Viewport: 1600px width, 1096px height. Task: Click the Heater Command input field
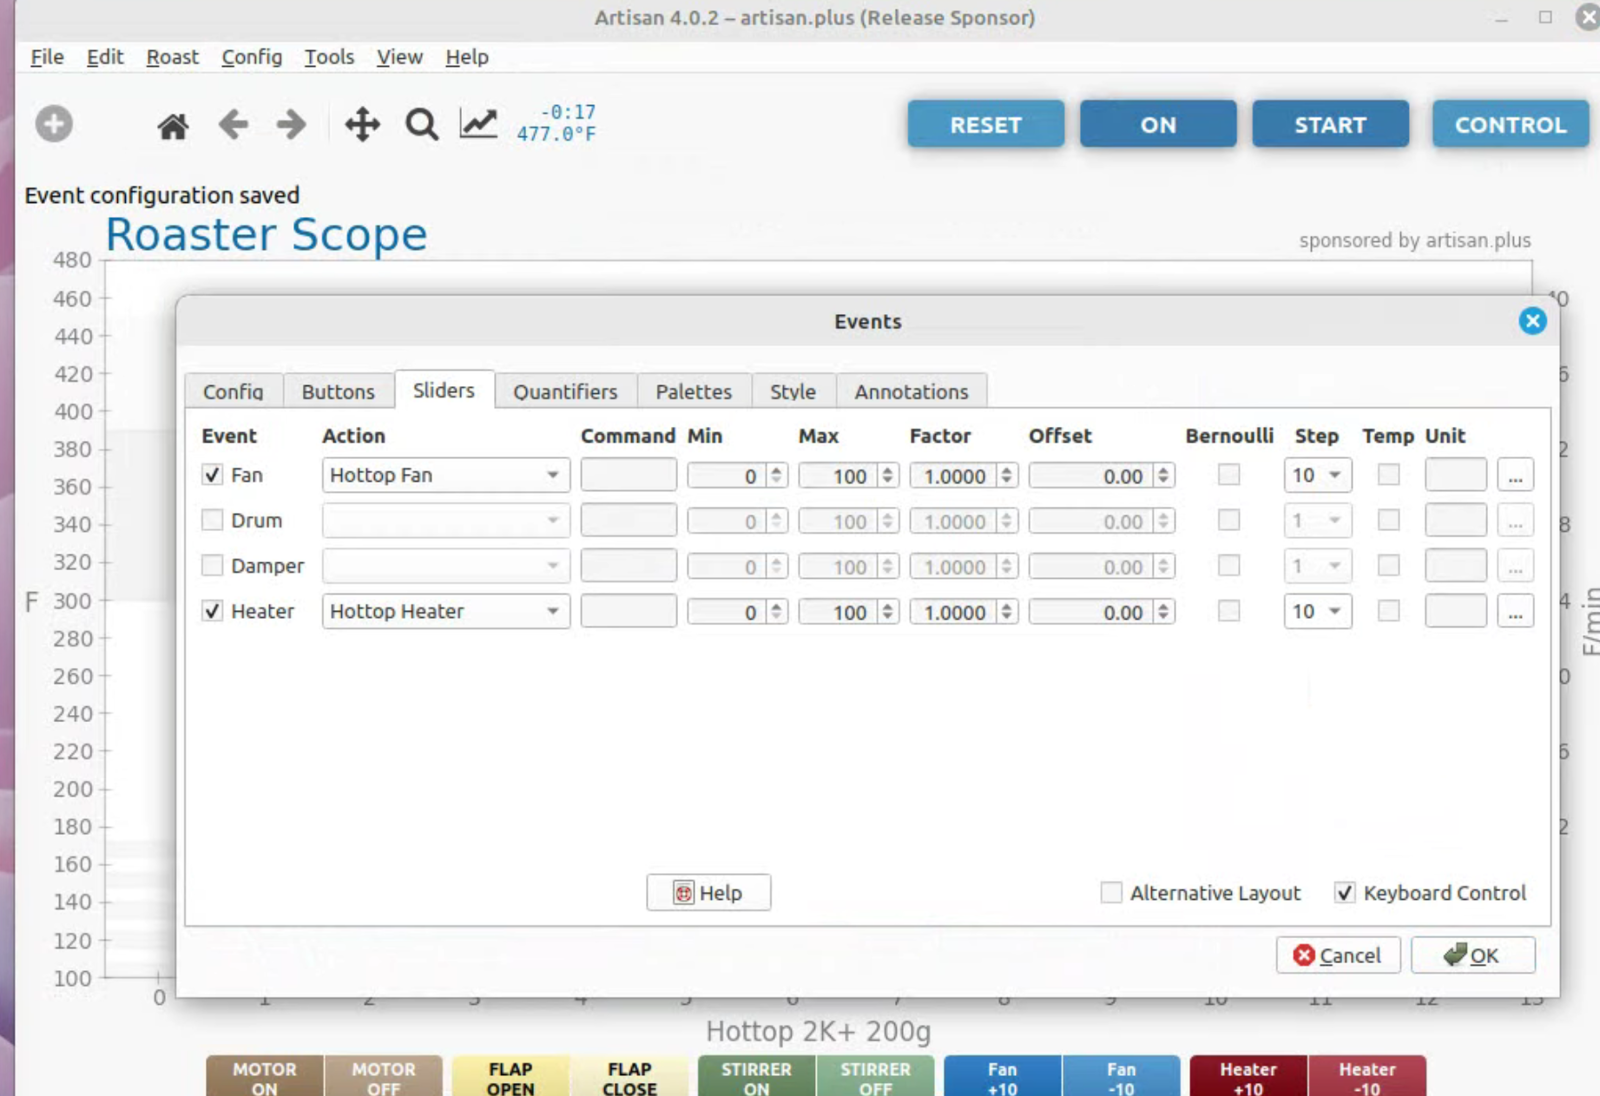(x=628, y=611)
